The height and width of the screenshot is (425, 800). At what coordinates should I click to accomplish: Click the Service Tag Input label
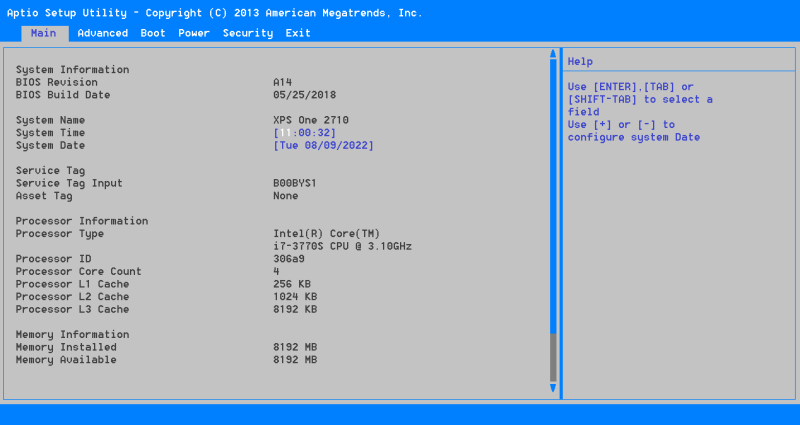pyautogui.click(x=69, y=183)
